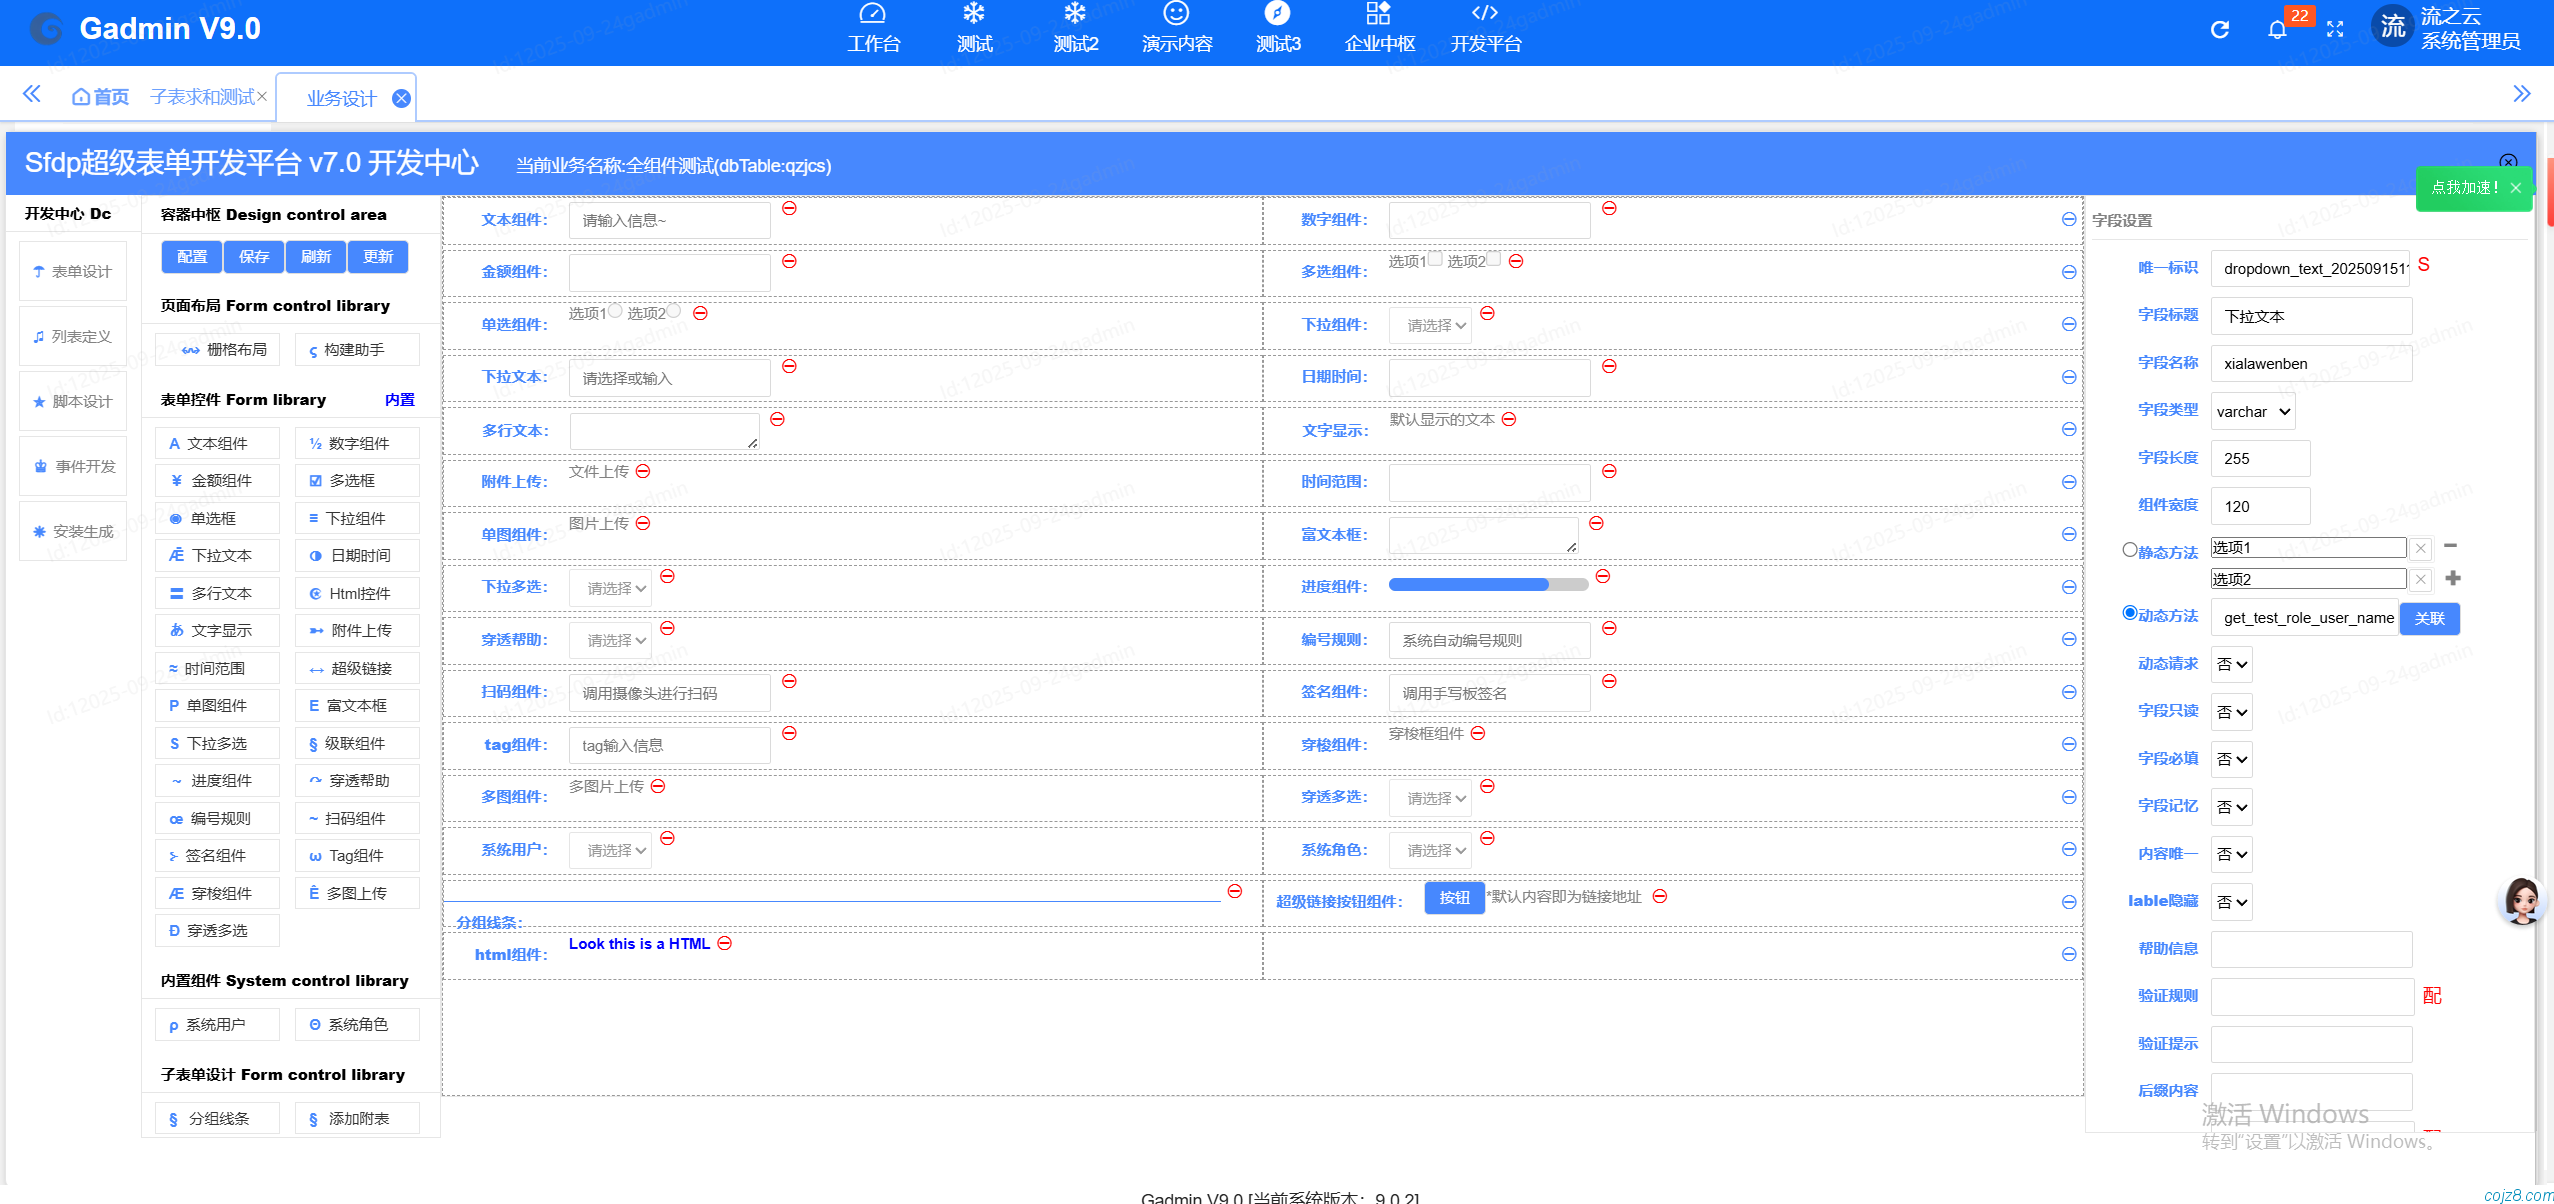Viewport: 2554px width, 1204px height.
Task: Open the notification bell icon
Action: pos(2277,30)
